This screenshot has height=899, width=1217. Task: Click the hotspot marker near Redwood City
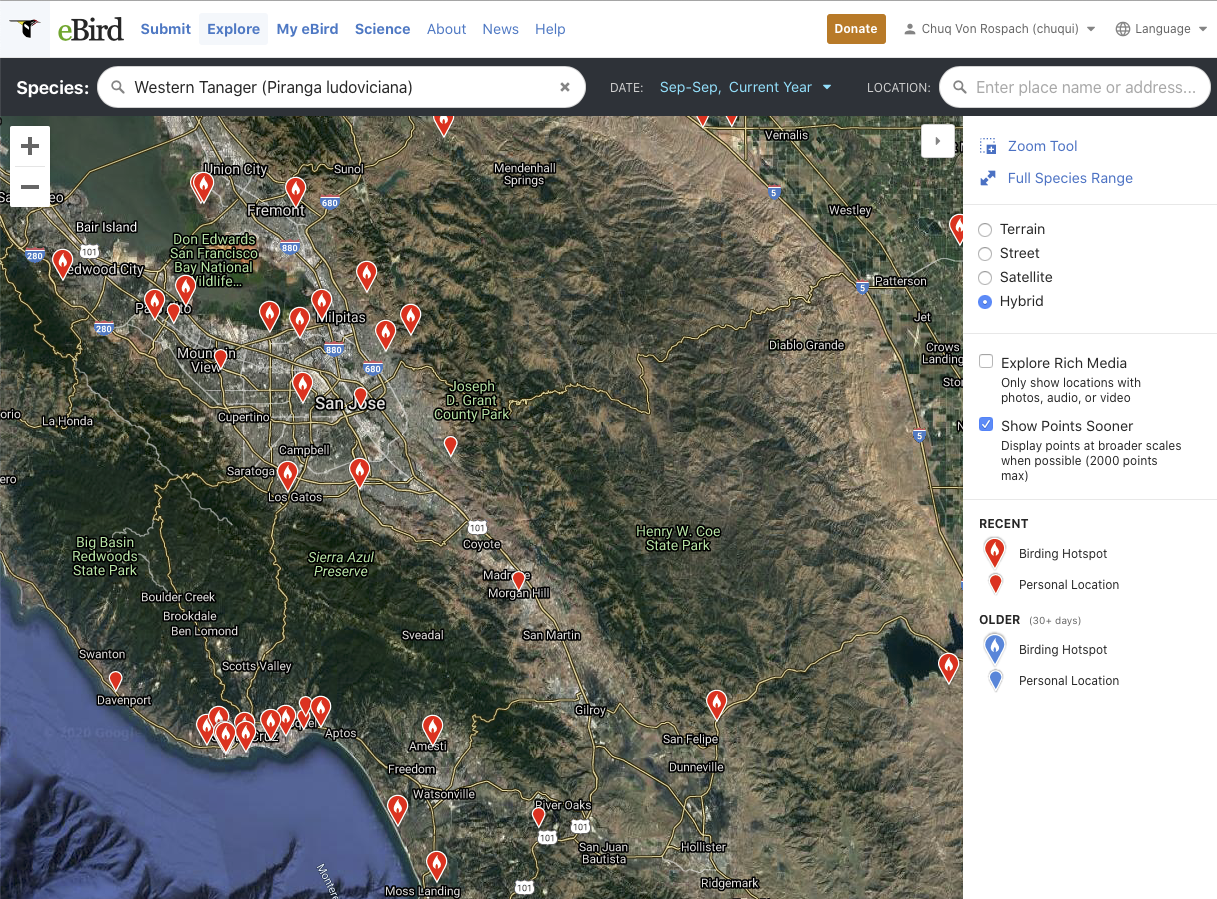pos(62,264)
